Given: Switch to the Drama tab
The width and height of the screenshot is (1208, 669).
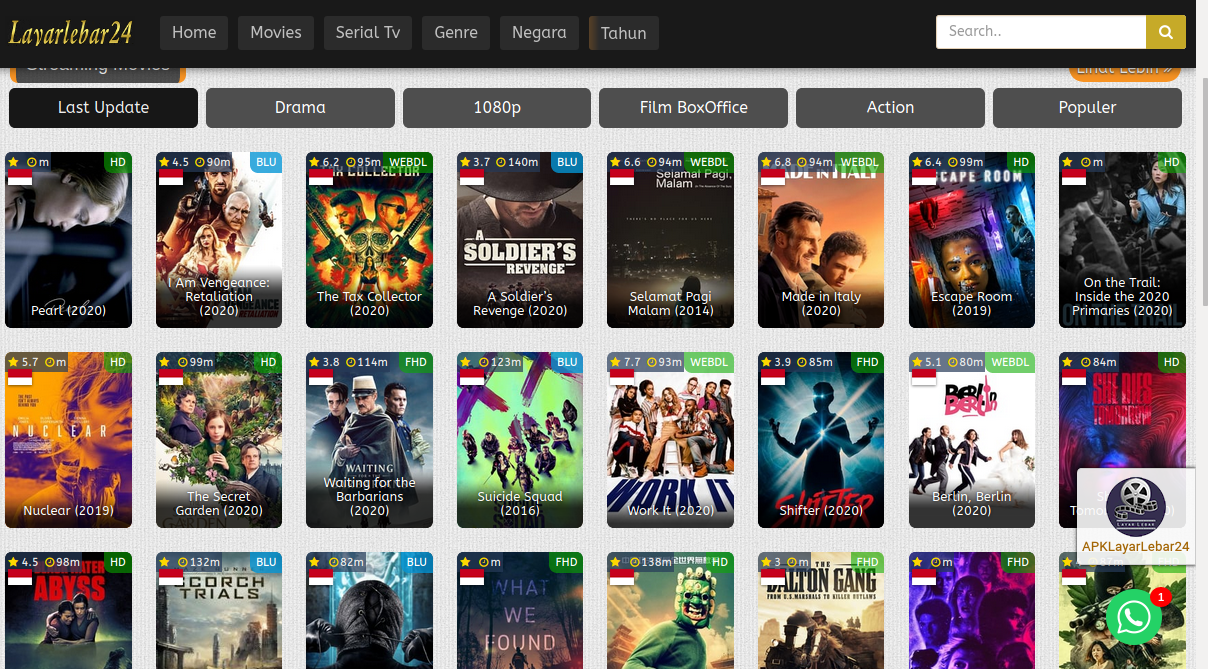Looking at the screenshot, I should tap(300, 108).
